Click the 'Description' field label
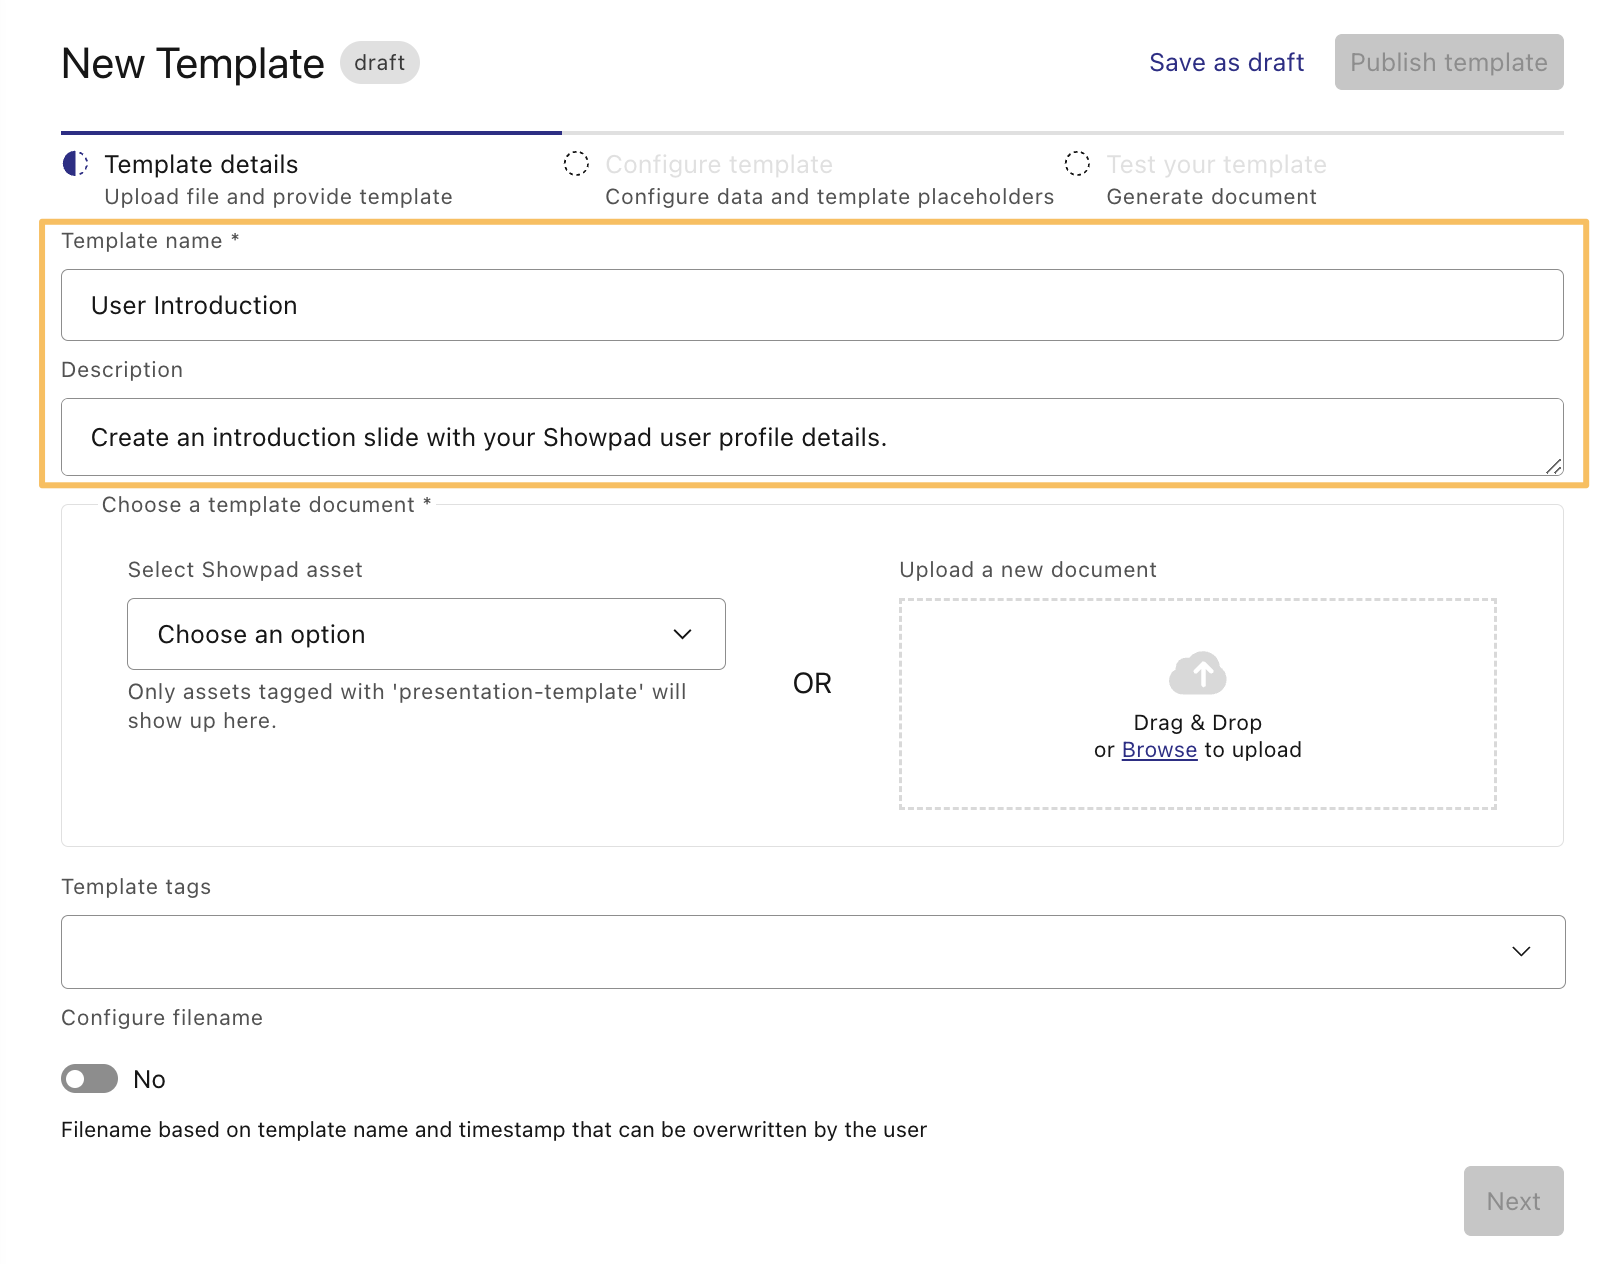This screenshot has width=1624, height=1264. pyautogui.click(x=122, y=370)
